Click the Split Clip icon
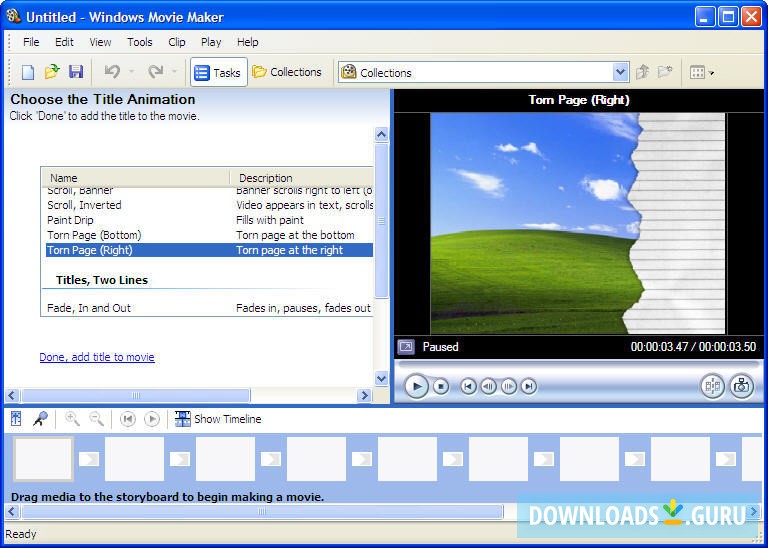The width and height of the screenshot is (768, 548). click(712, 386)
